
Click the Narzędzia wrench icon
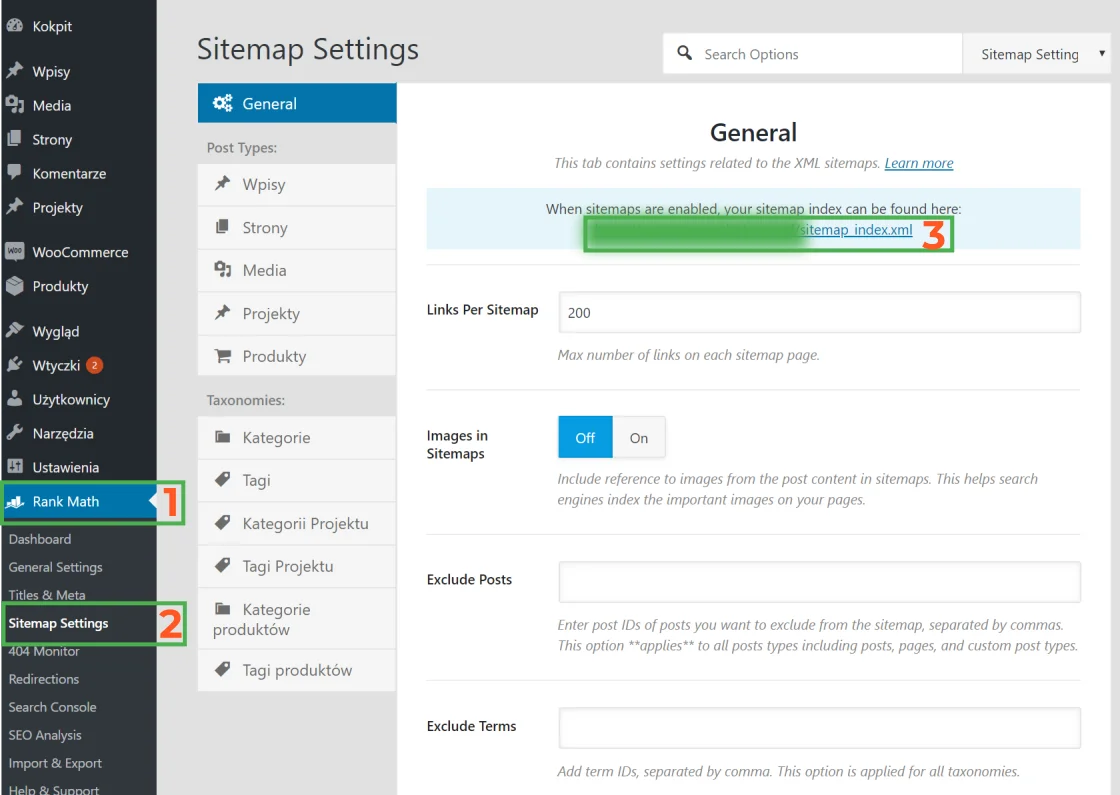(14, 432)
